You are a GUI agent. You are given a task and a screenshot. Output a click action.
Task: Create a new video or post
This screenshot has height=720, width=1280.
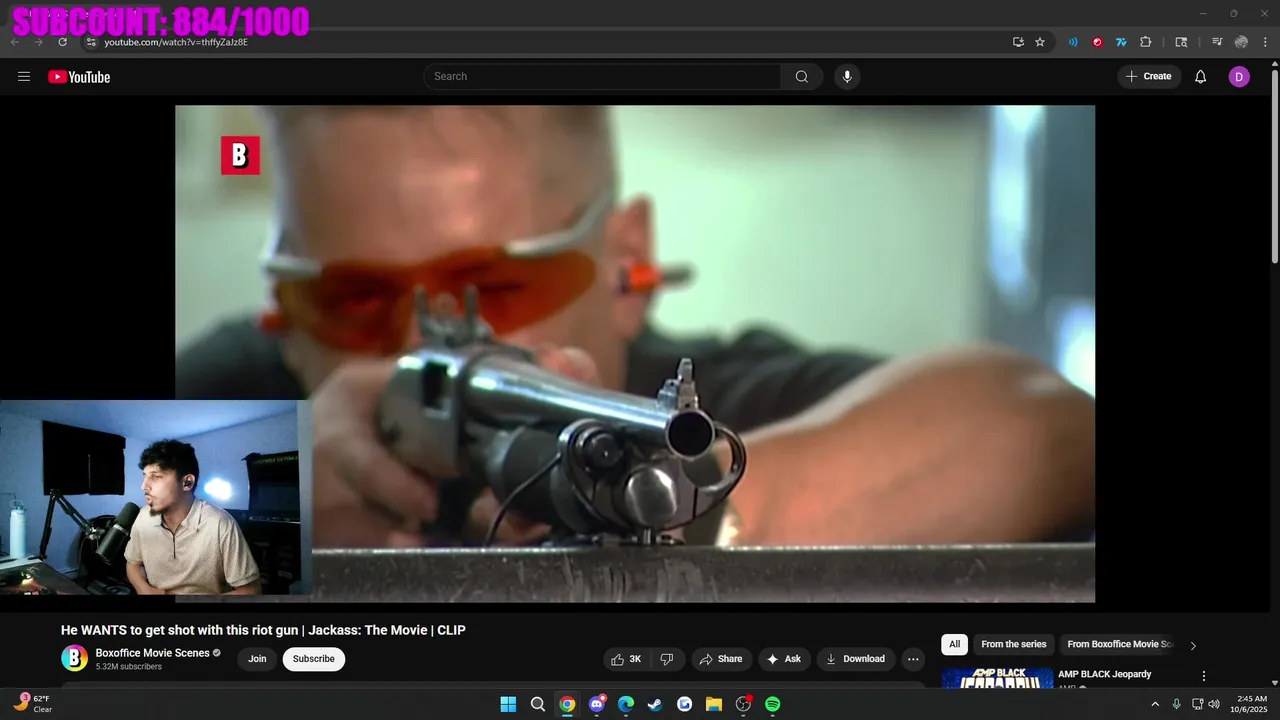[1149, 77]
